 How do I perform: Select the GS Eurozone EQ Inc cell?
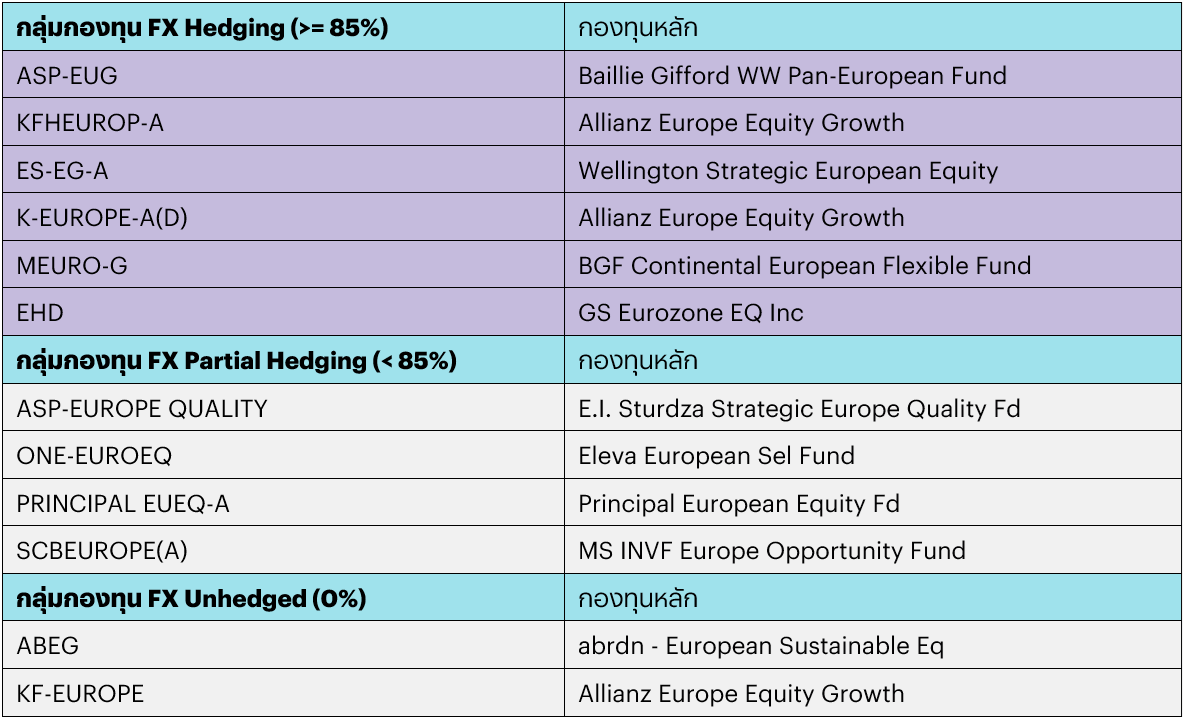690,313
